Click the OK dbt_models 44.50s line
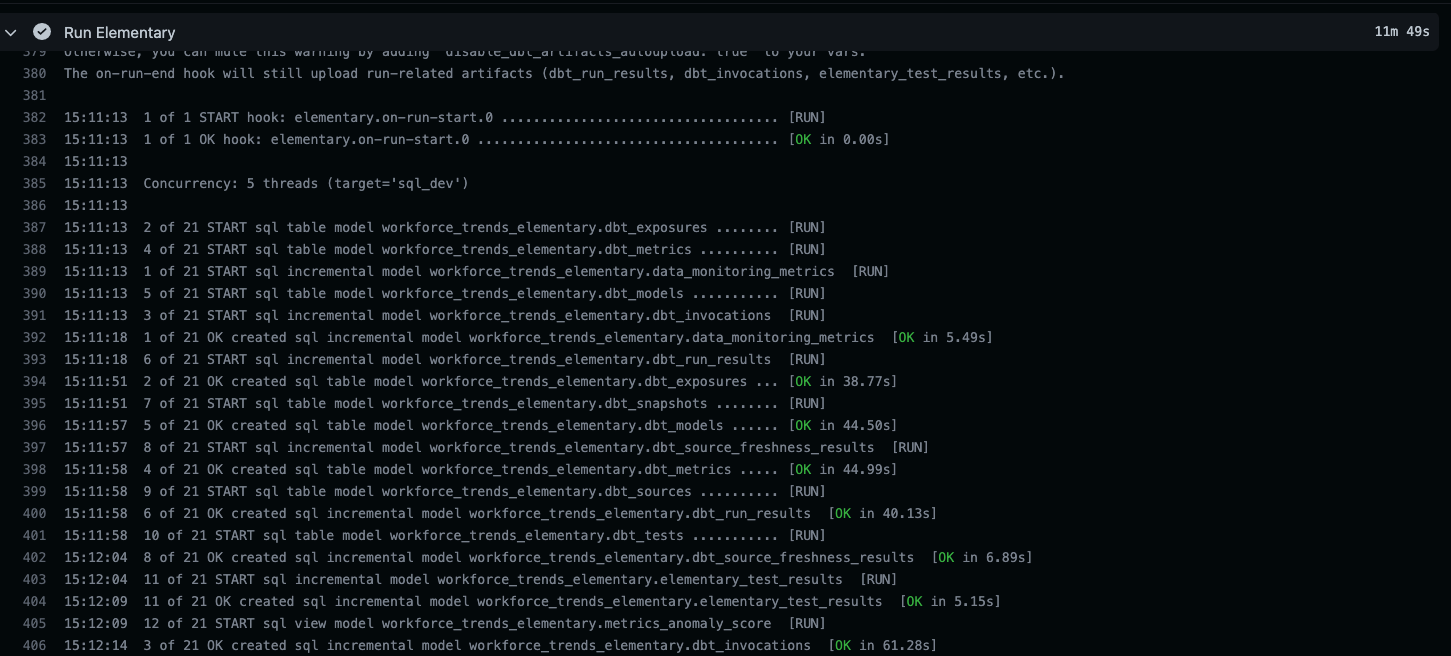Image resolution: width=1451 pixels, height=656 pixels. click(x=481, y=425)
